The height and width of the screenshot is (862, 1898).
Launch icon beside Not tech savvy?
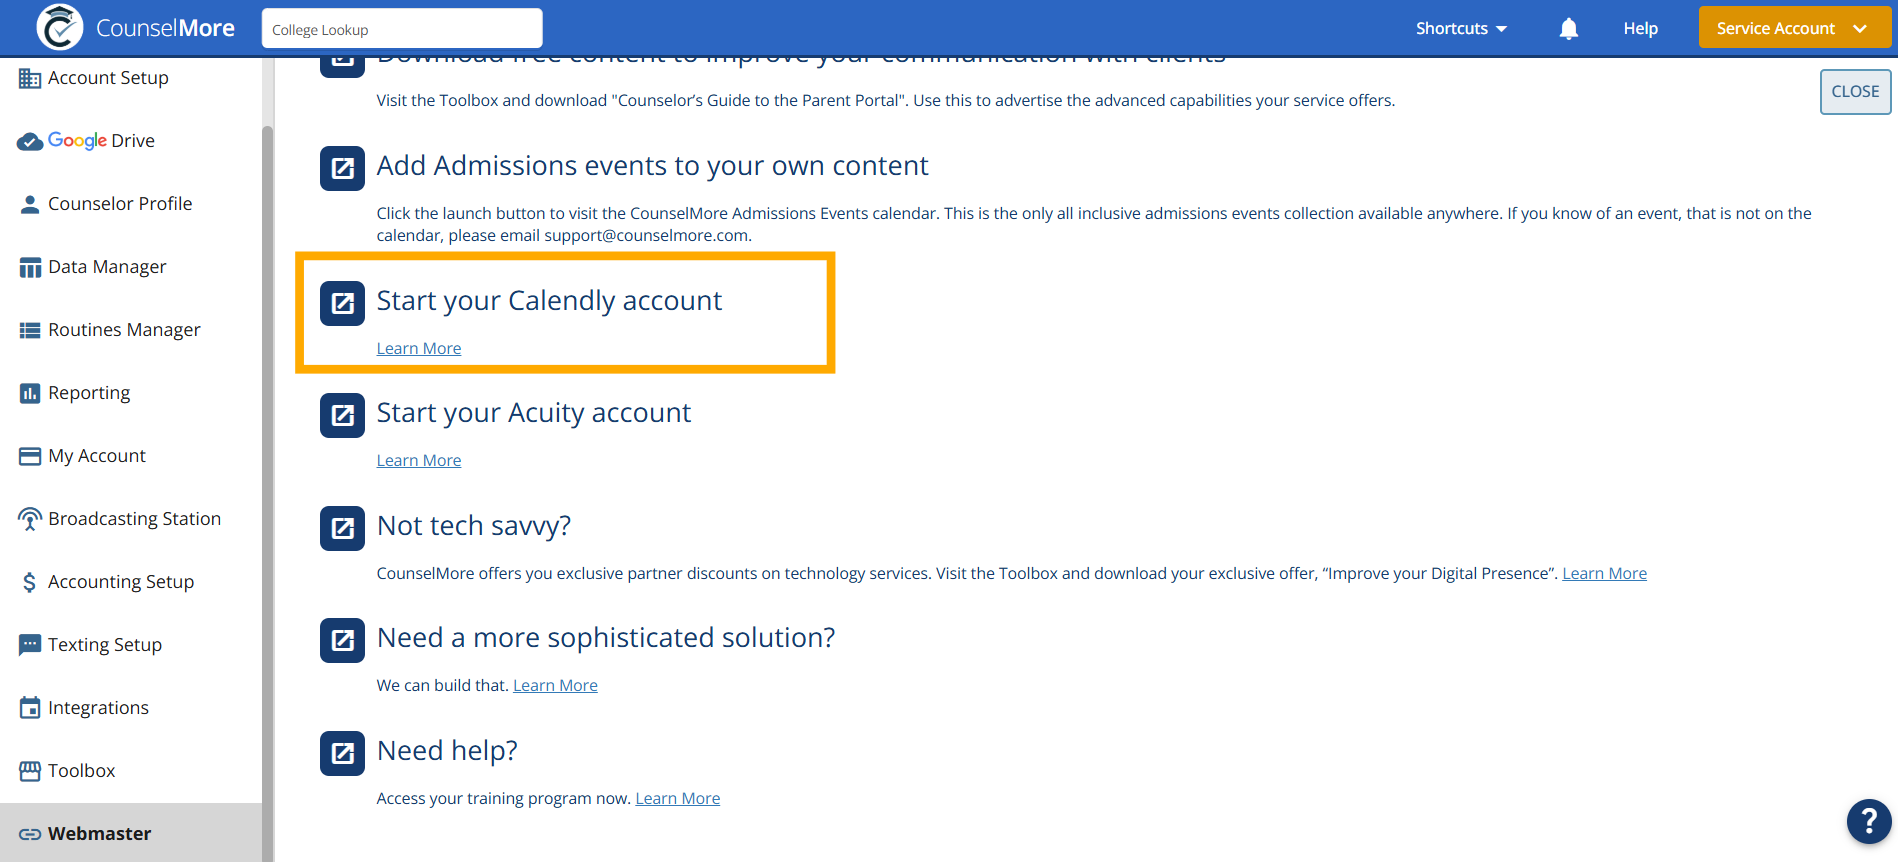pyautogui.click(x=342, y=528)
